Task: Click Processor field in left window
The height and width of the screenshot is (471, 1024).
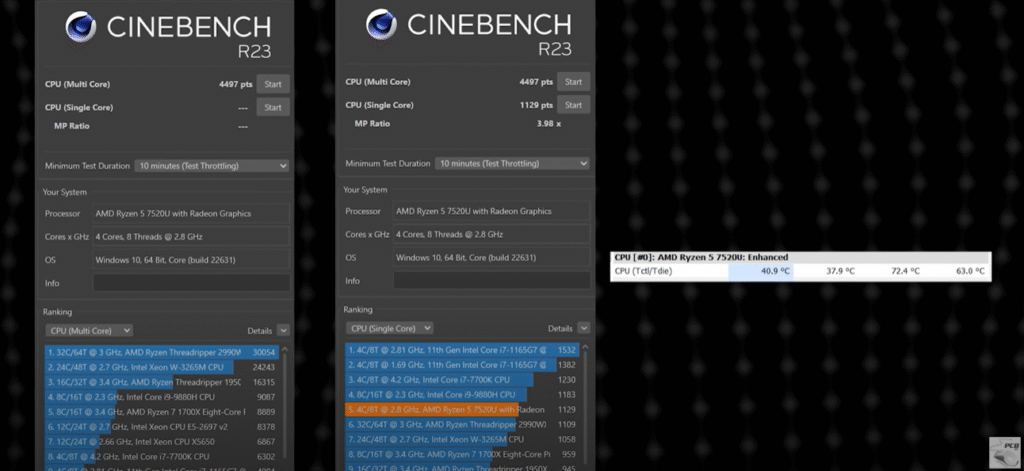Action: 191,214
